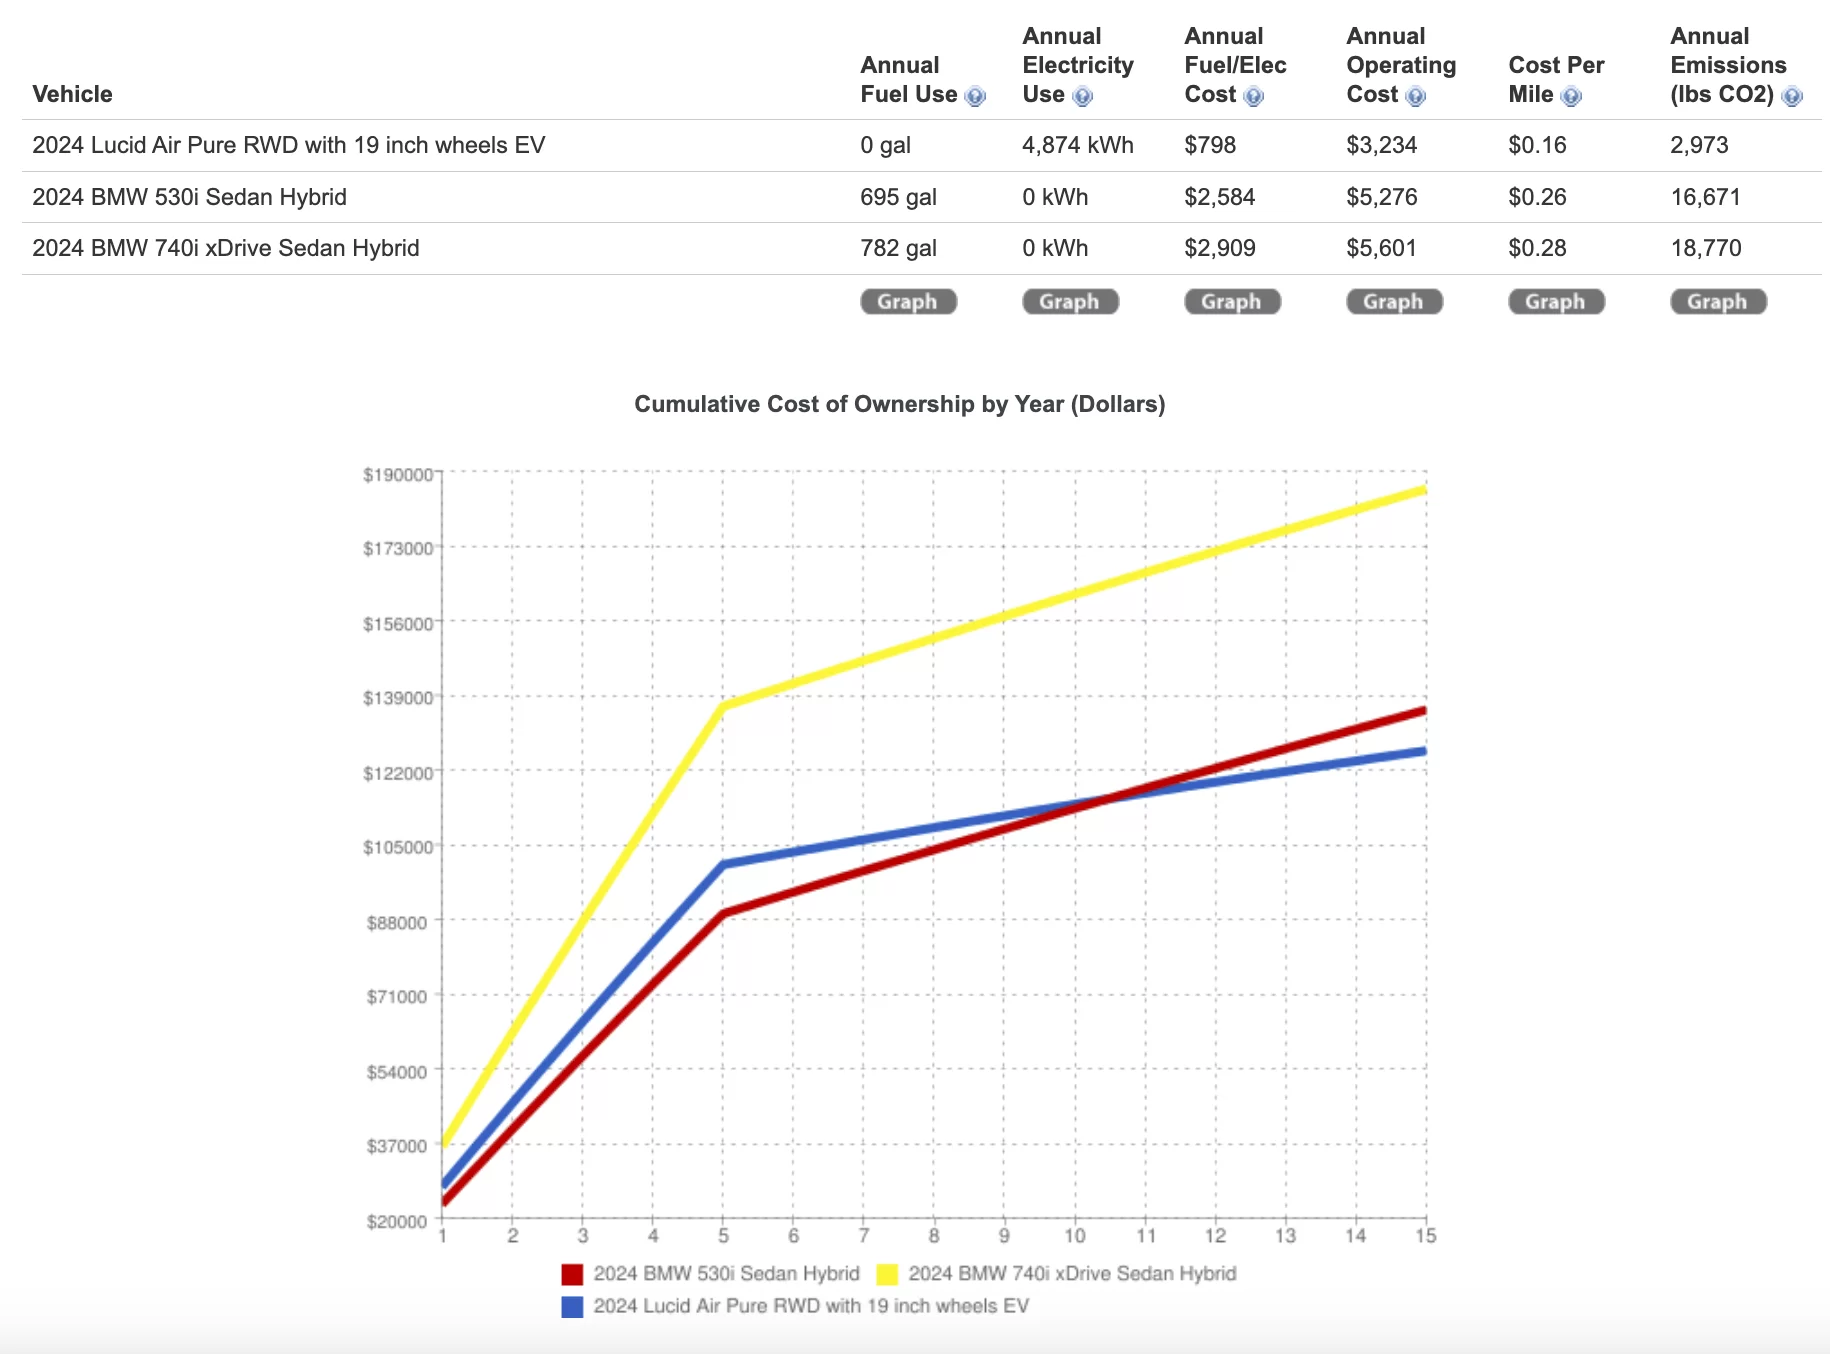1830x1354 pixels.
Task: Select 2024 BMW 530i Sedan Hybrid row name
Action: pos(189,197)
